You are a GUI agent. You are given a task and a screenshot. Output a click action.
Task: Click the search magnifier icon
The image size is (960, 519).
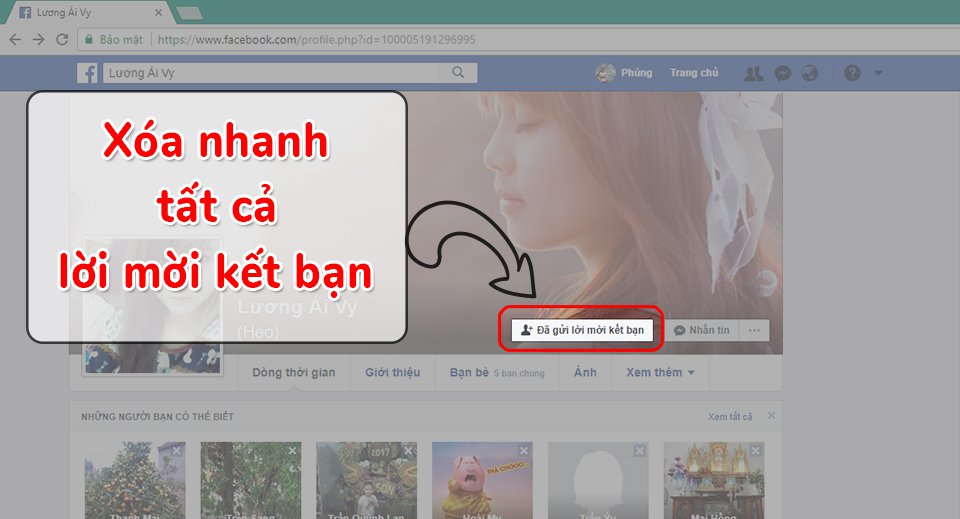pos(458,72)
